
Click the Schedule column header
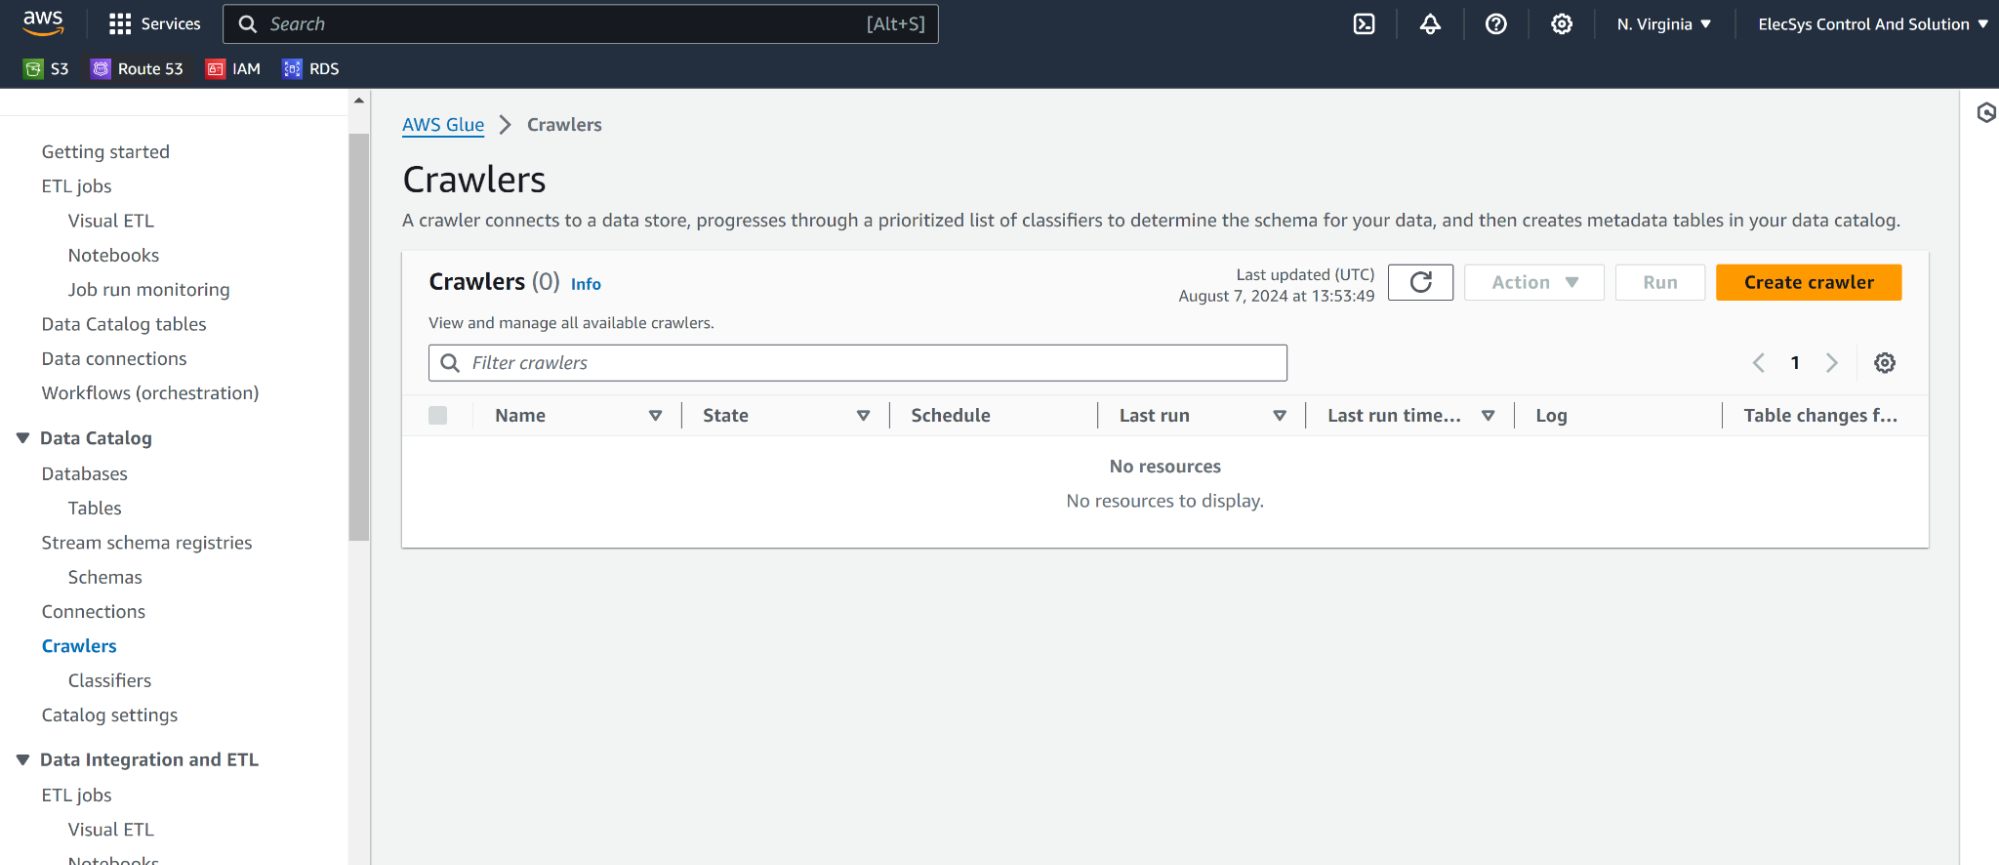click(x=951, y=416)
